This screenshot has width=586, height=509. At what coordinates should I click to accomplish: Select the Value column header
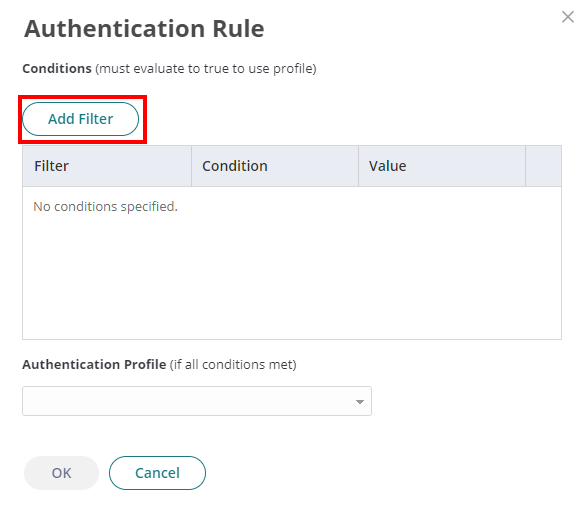442,166
